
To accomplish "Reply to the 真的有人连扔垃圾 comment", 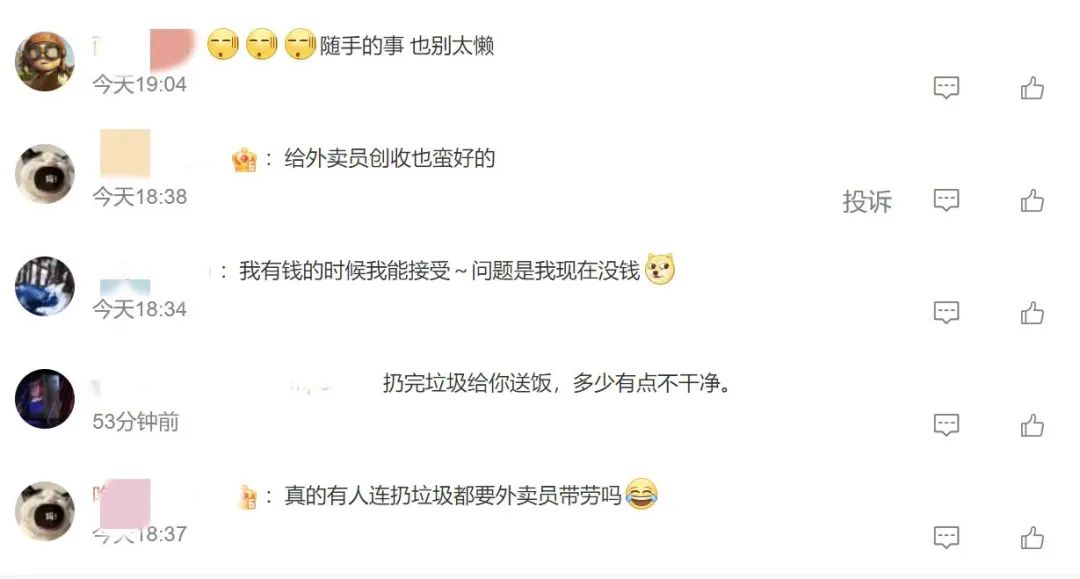I will [x=946, y=536].
